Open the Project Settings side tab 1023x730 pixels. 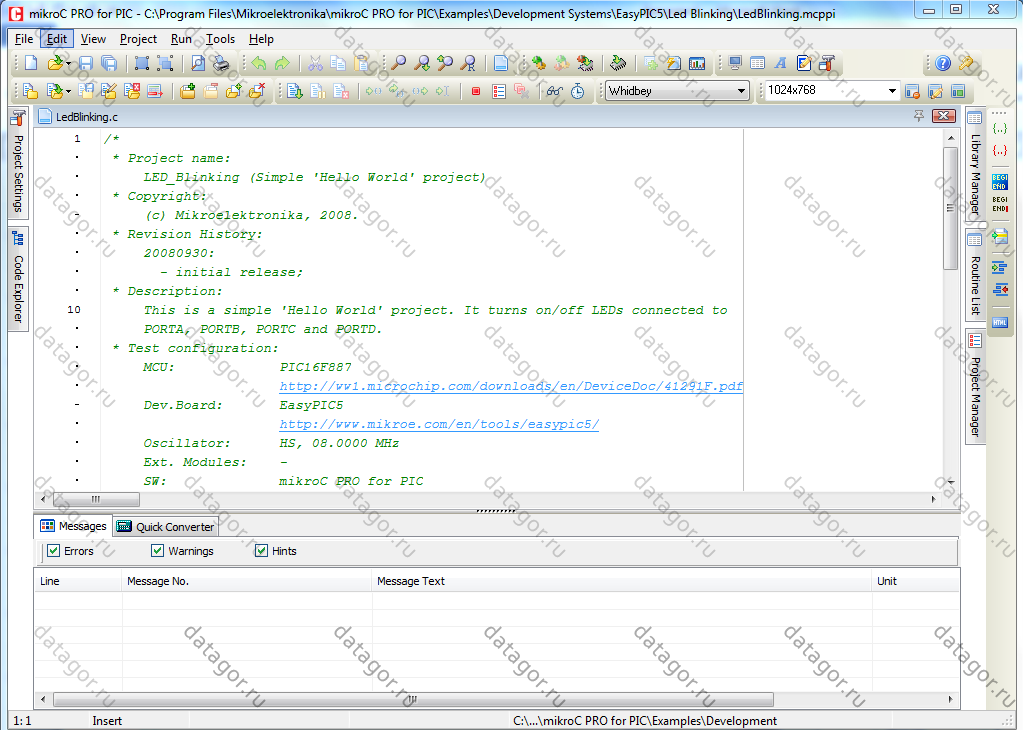pyautogui.click(x=18, y=162)
